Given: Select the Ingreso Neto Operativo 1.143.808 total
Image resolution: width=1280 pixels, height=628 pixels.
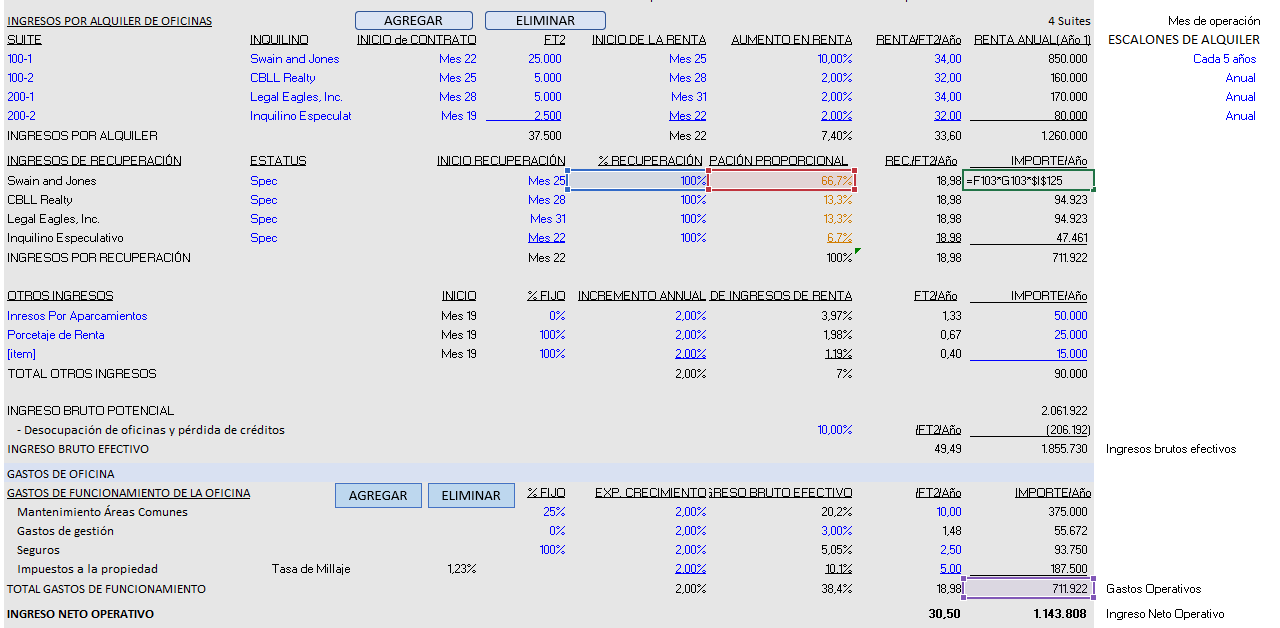Looking at the screenshot, I should [1059, 614].
